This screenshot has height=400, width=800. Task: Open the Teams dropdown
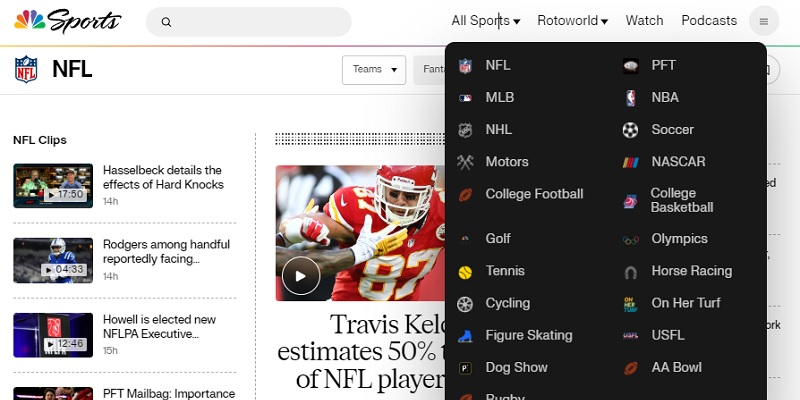[374, 70]
